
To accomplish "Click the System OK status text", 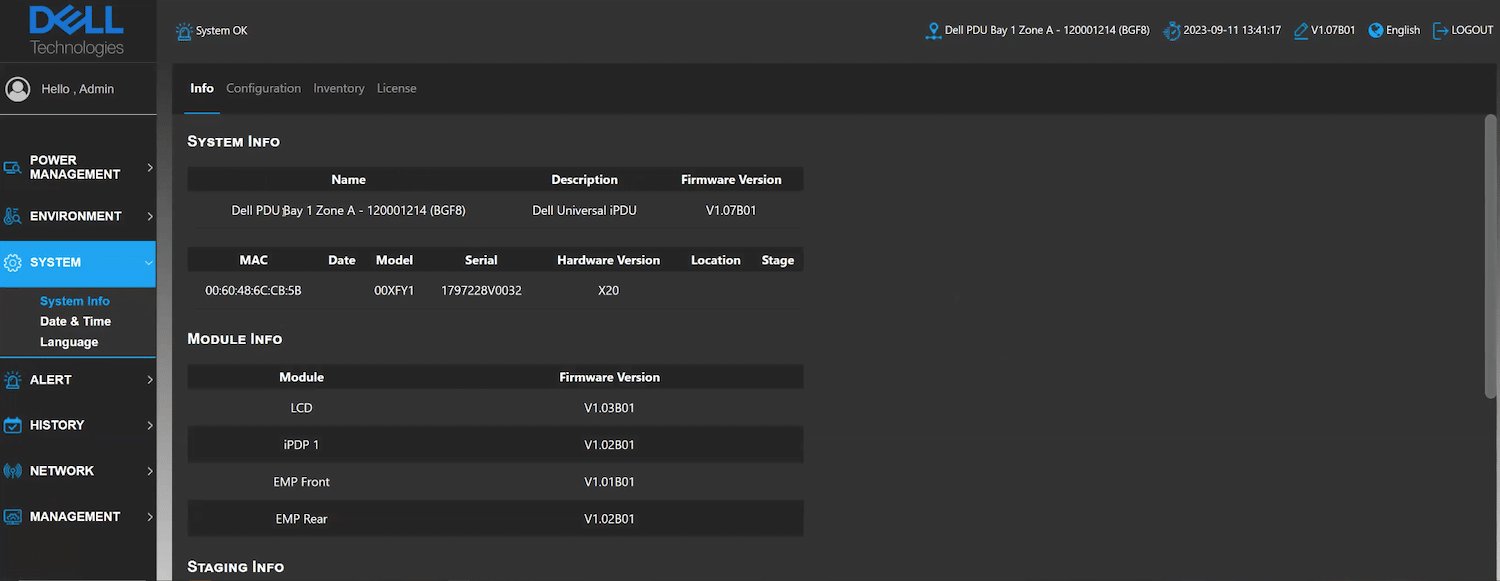I will pyautogui.click(x=221, y=31).
